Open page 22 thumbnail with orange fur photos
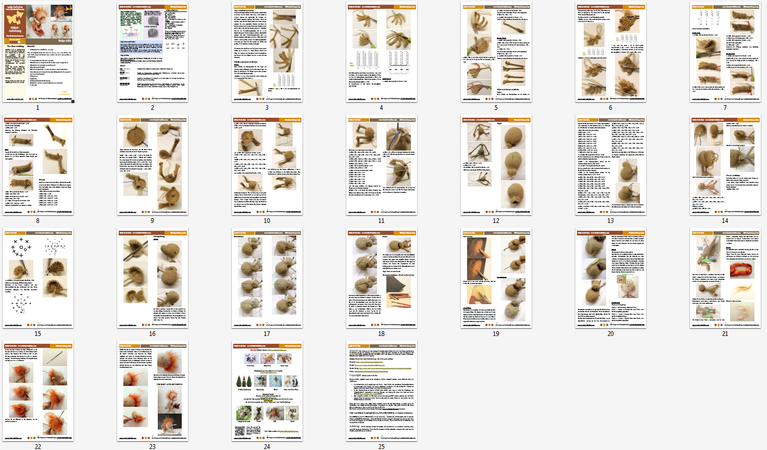 coord(38,392)
